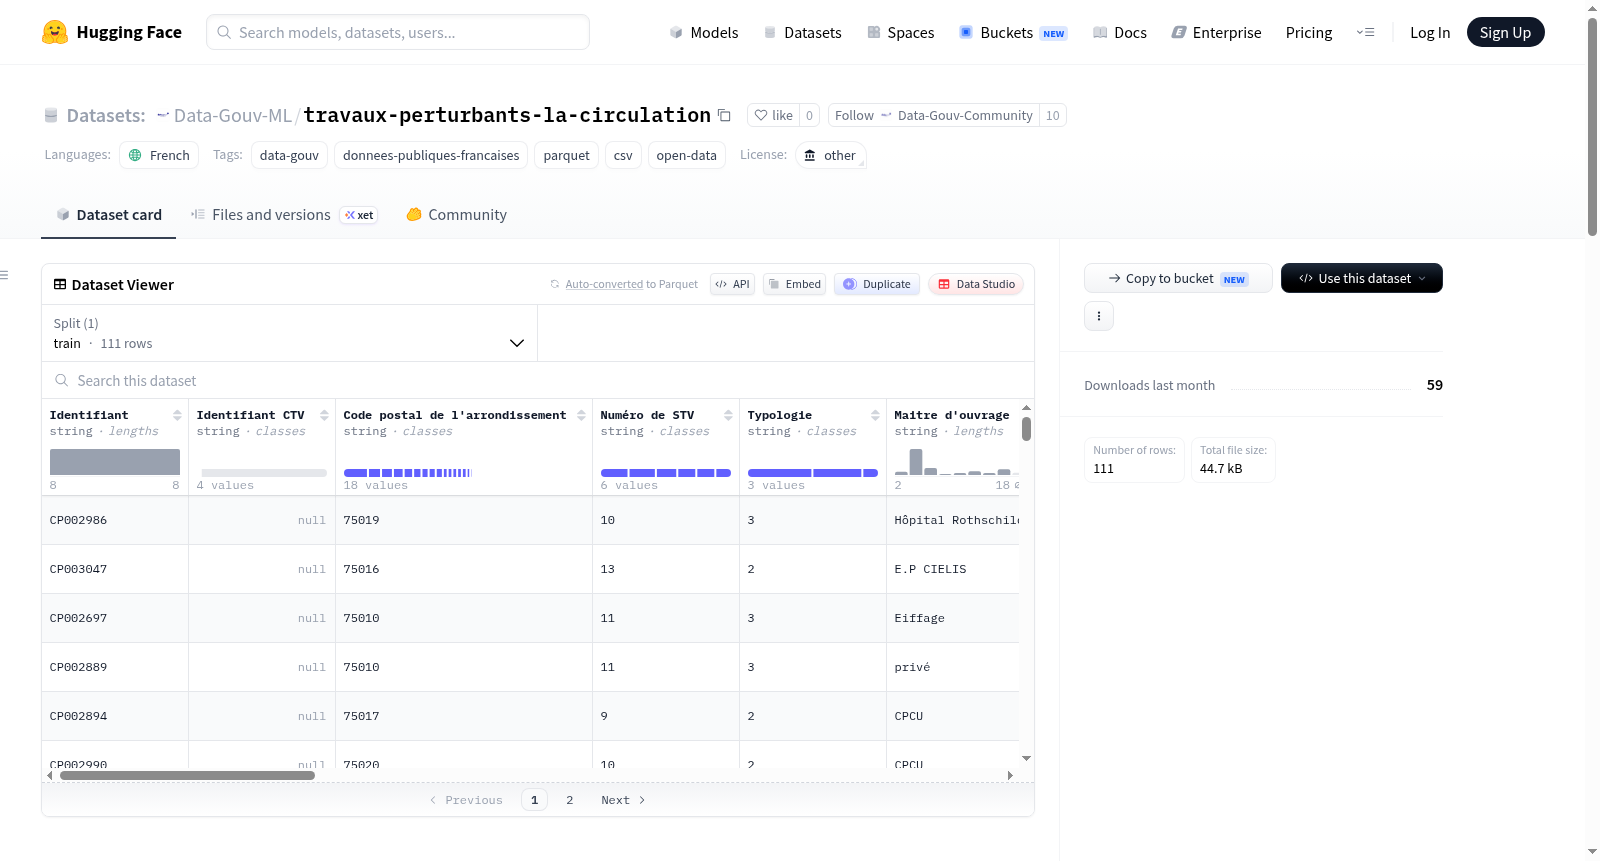Open the Community tab
Image resolution: width=1600 pixels, height=861 pixels.
457,215
